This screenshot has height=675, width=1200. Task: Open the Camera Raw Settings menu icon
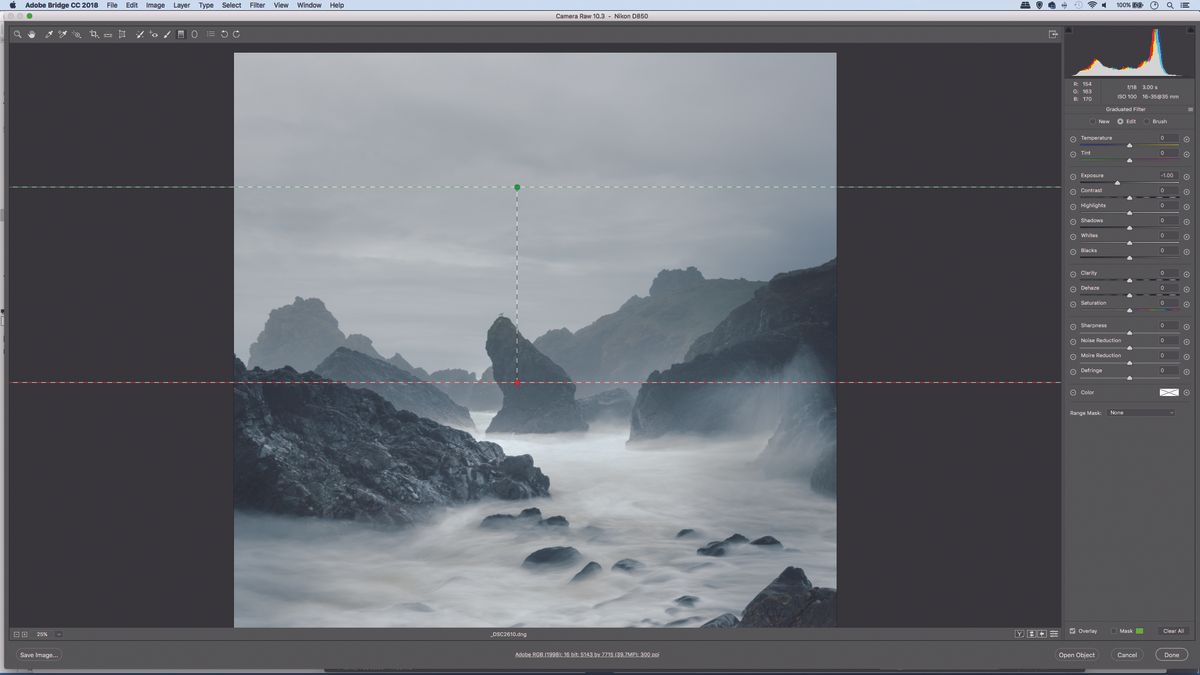coord(1190,108)
